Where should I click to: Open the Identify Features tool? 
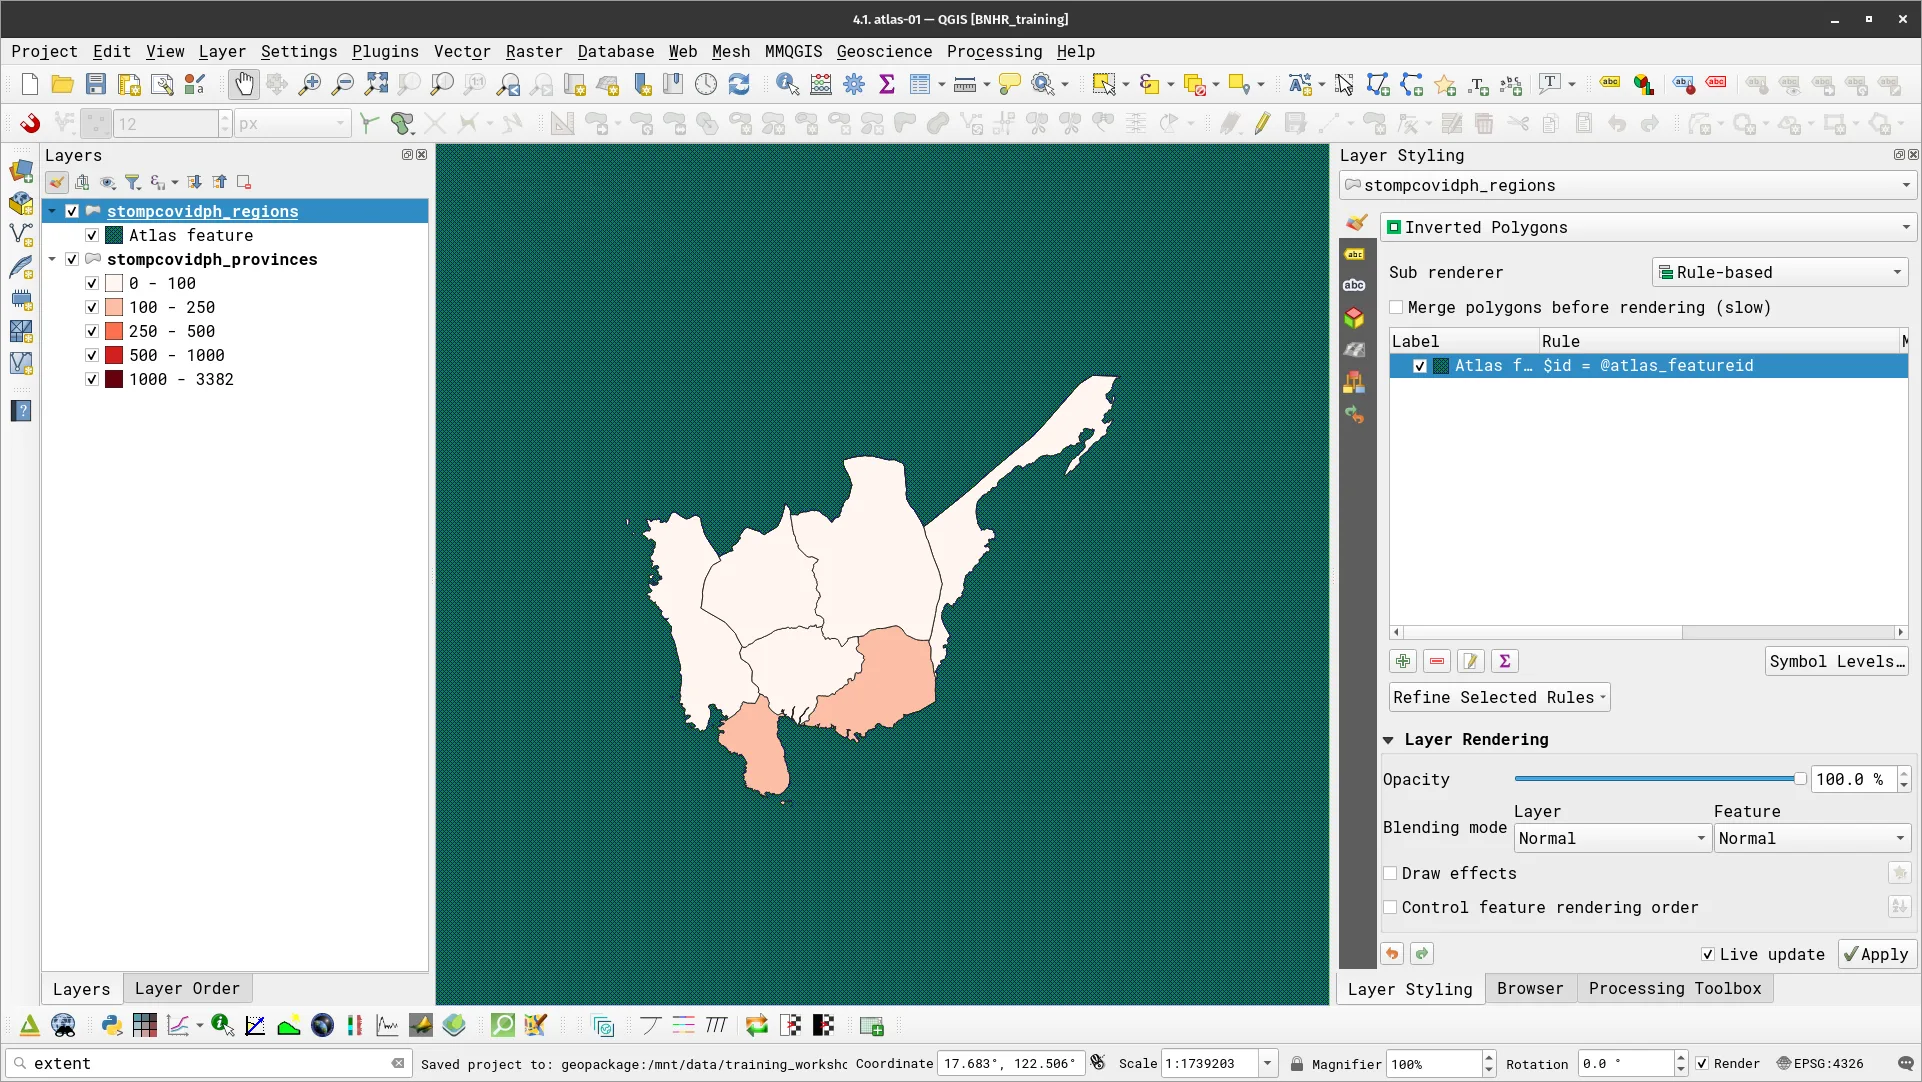(x=787, y=84)
